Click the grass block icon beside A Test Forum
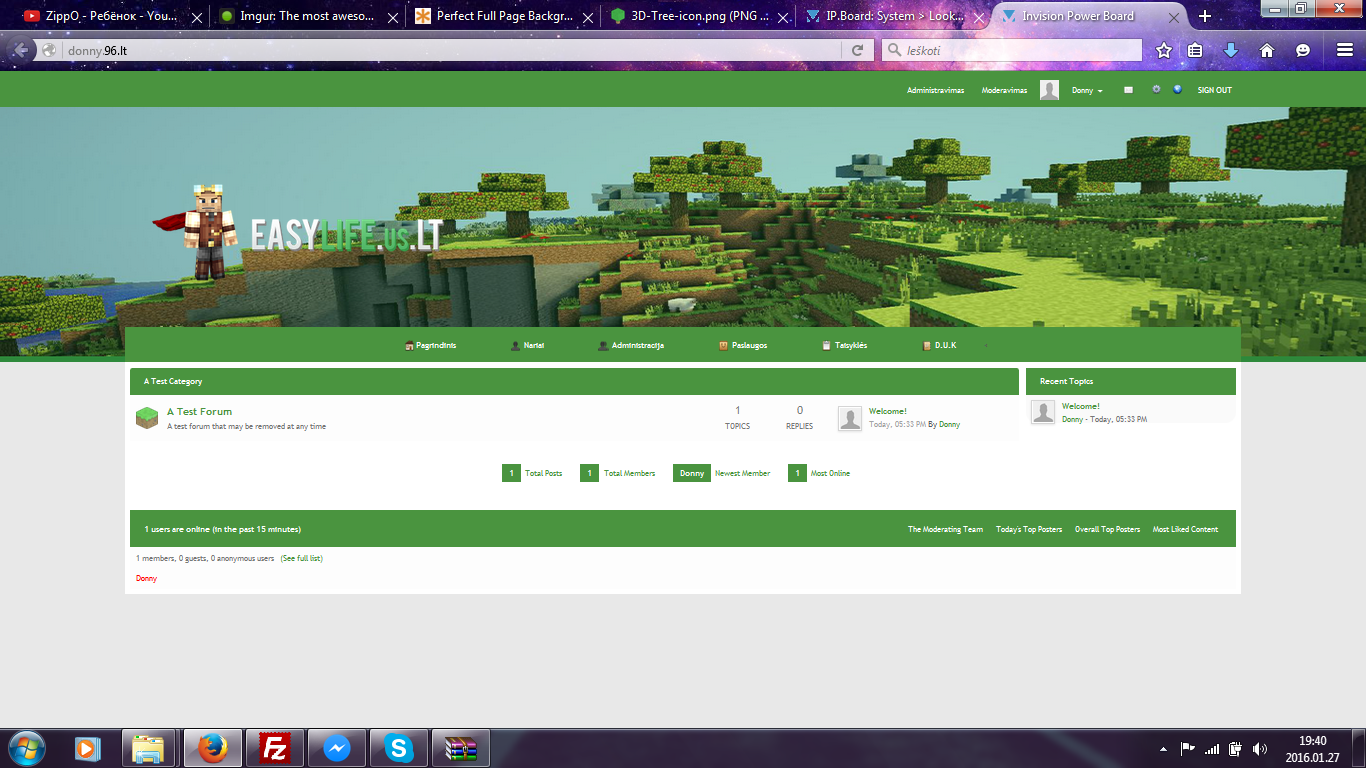This screenshot has height=768, width=1366. (147, 418)
